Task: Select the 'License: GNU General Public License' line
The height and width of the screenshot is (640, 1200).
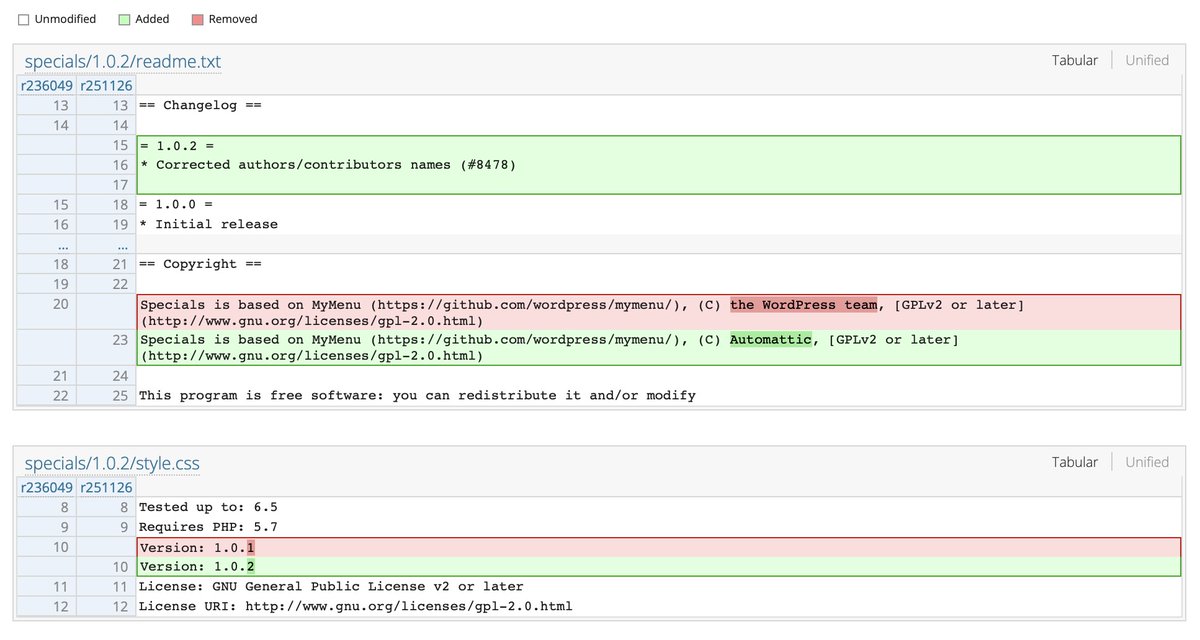Action: (x=658, y=587)
